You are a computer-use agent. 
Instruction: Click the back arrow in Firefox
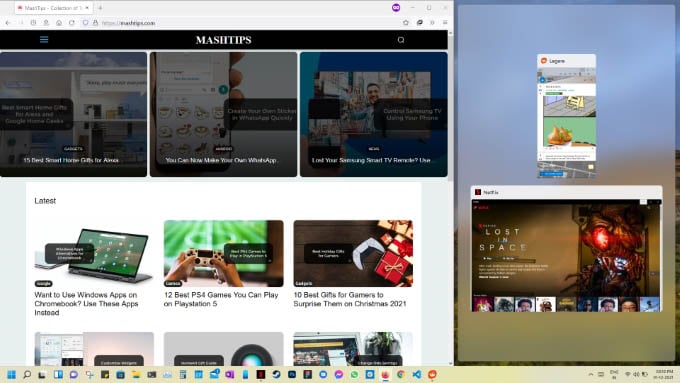click(8, 23)
